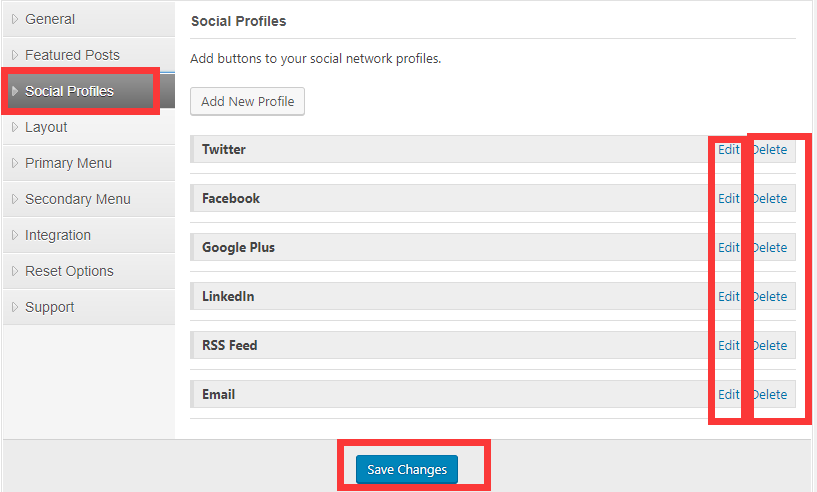This screenshot has width=817, height=492.
Task: Click the arrow icon beside Layout
Action: (15, 127)
